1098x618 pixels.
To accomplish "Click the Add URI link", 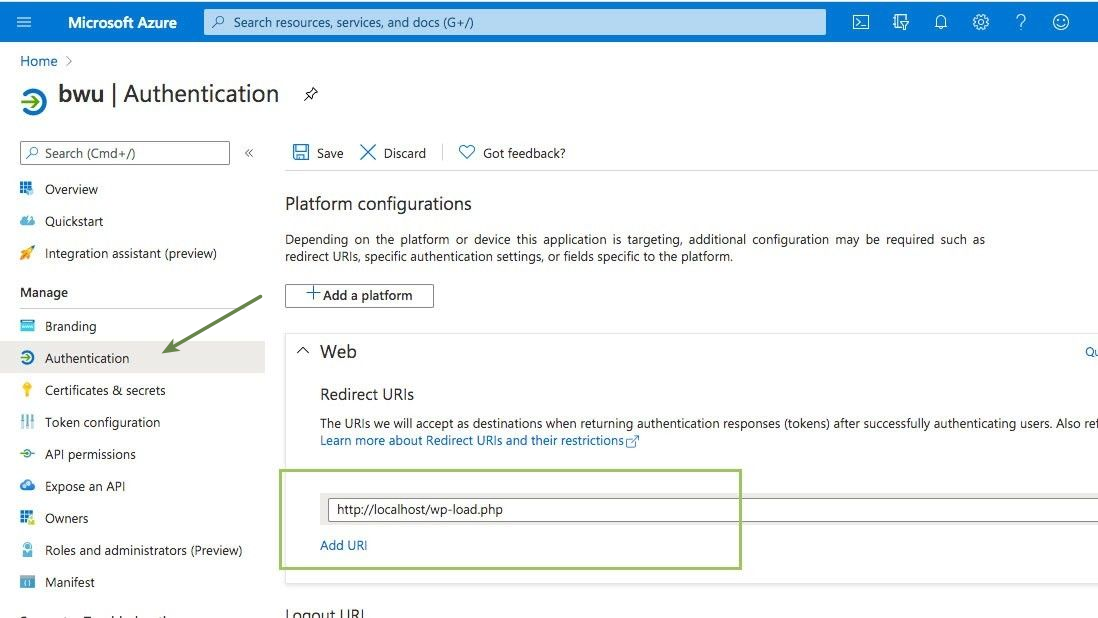I will pos(343,545).
